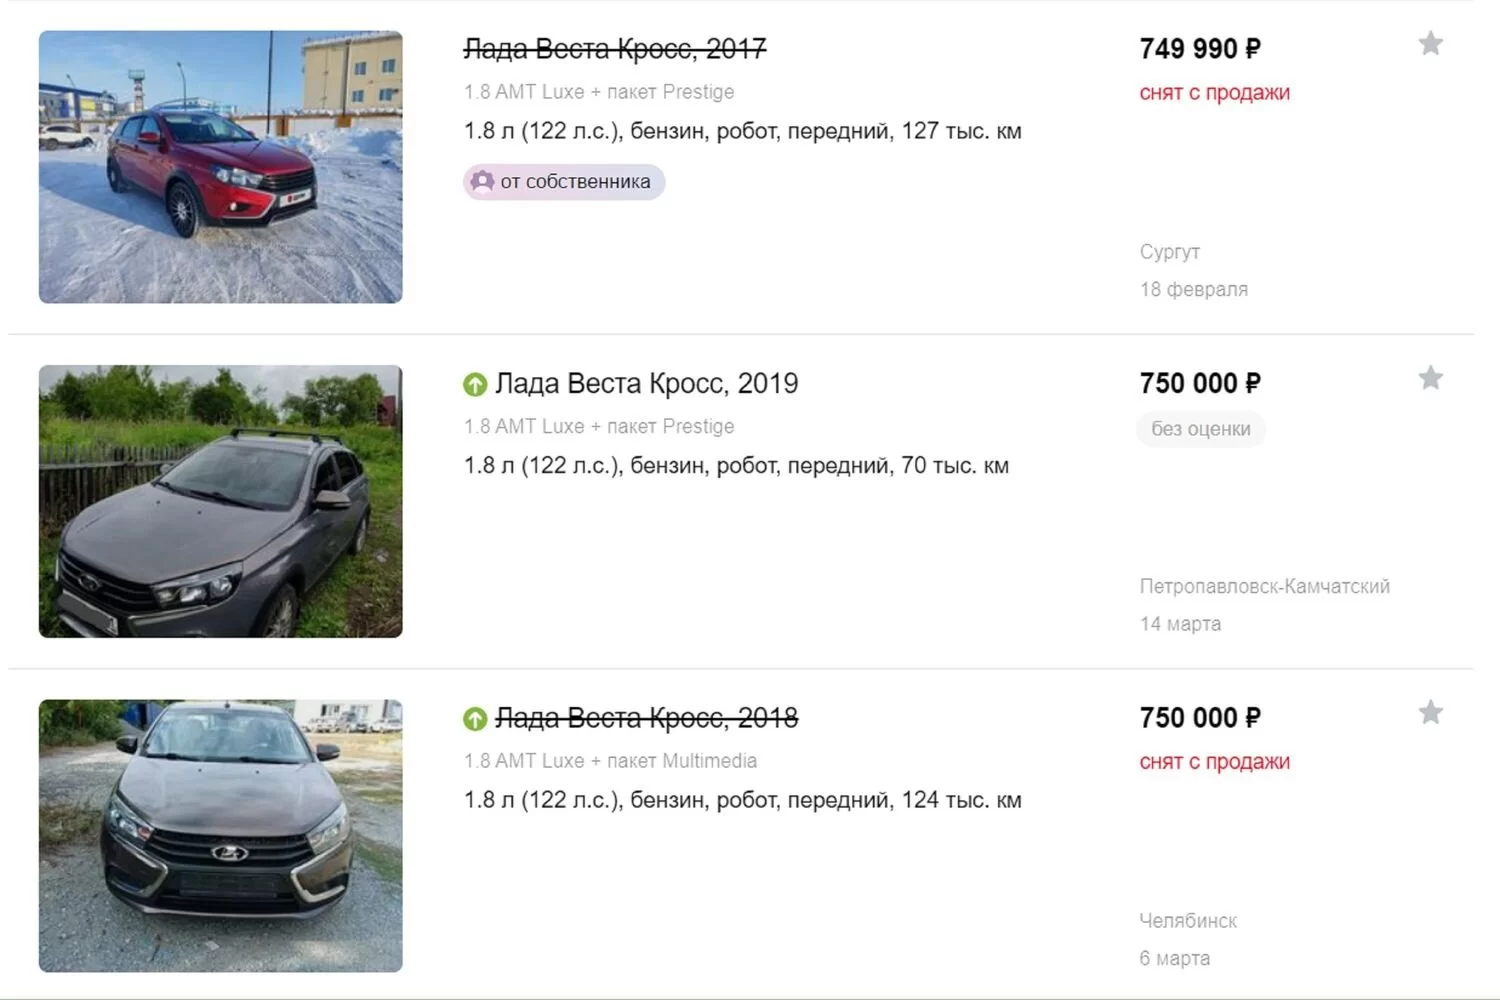Click the "без оценки" price badge
The image size is (1500, 1000).
tap(1200, 429)
